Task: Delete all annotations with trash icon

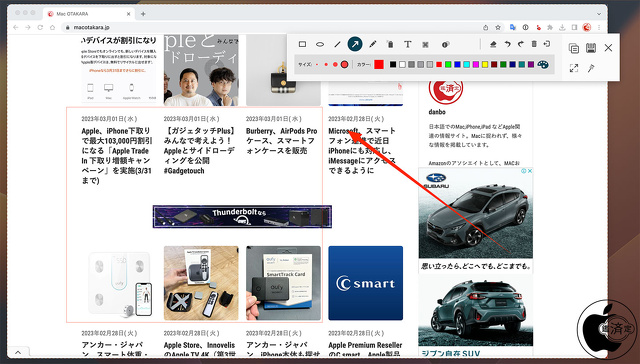Action: coord(534,44)
